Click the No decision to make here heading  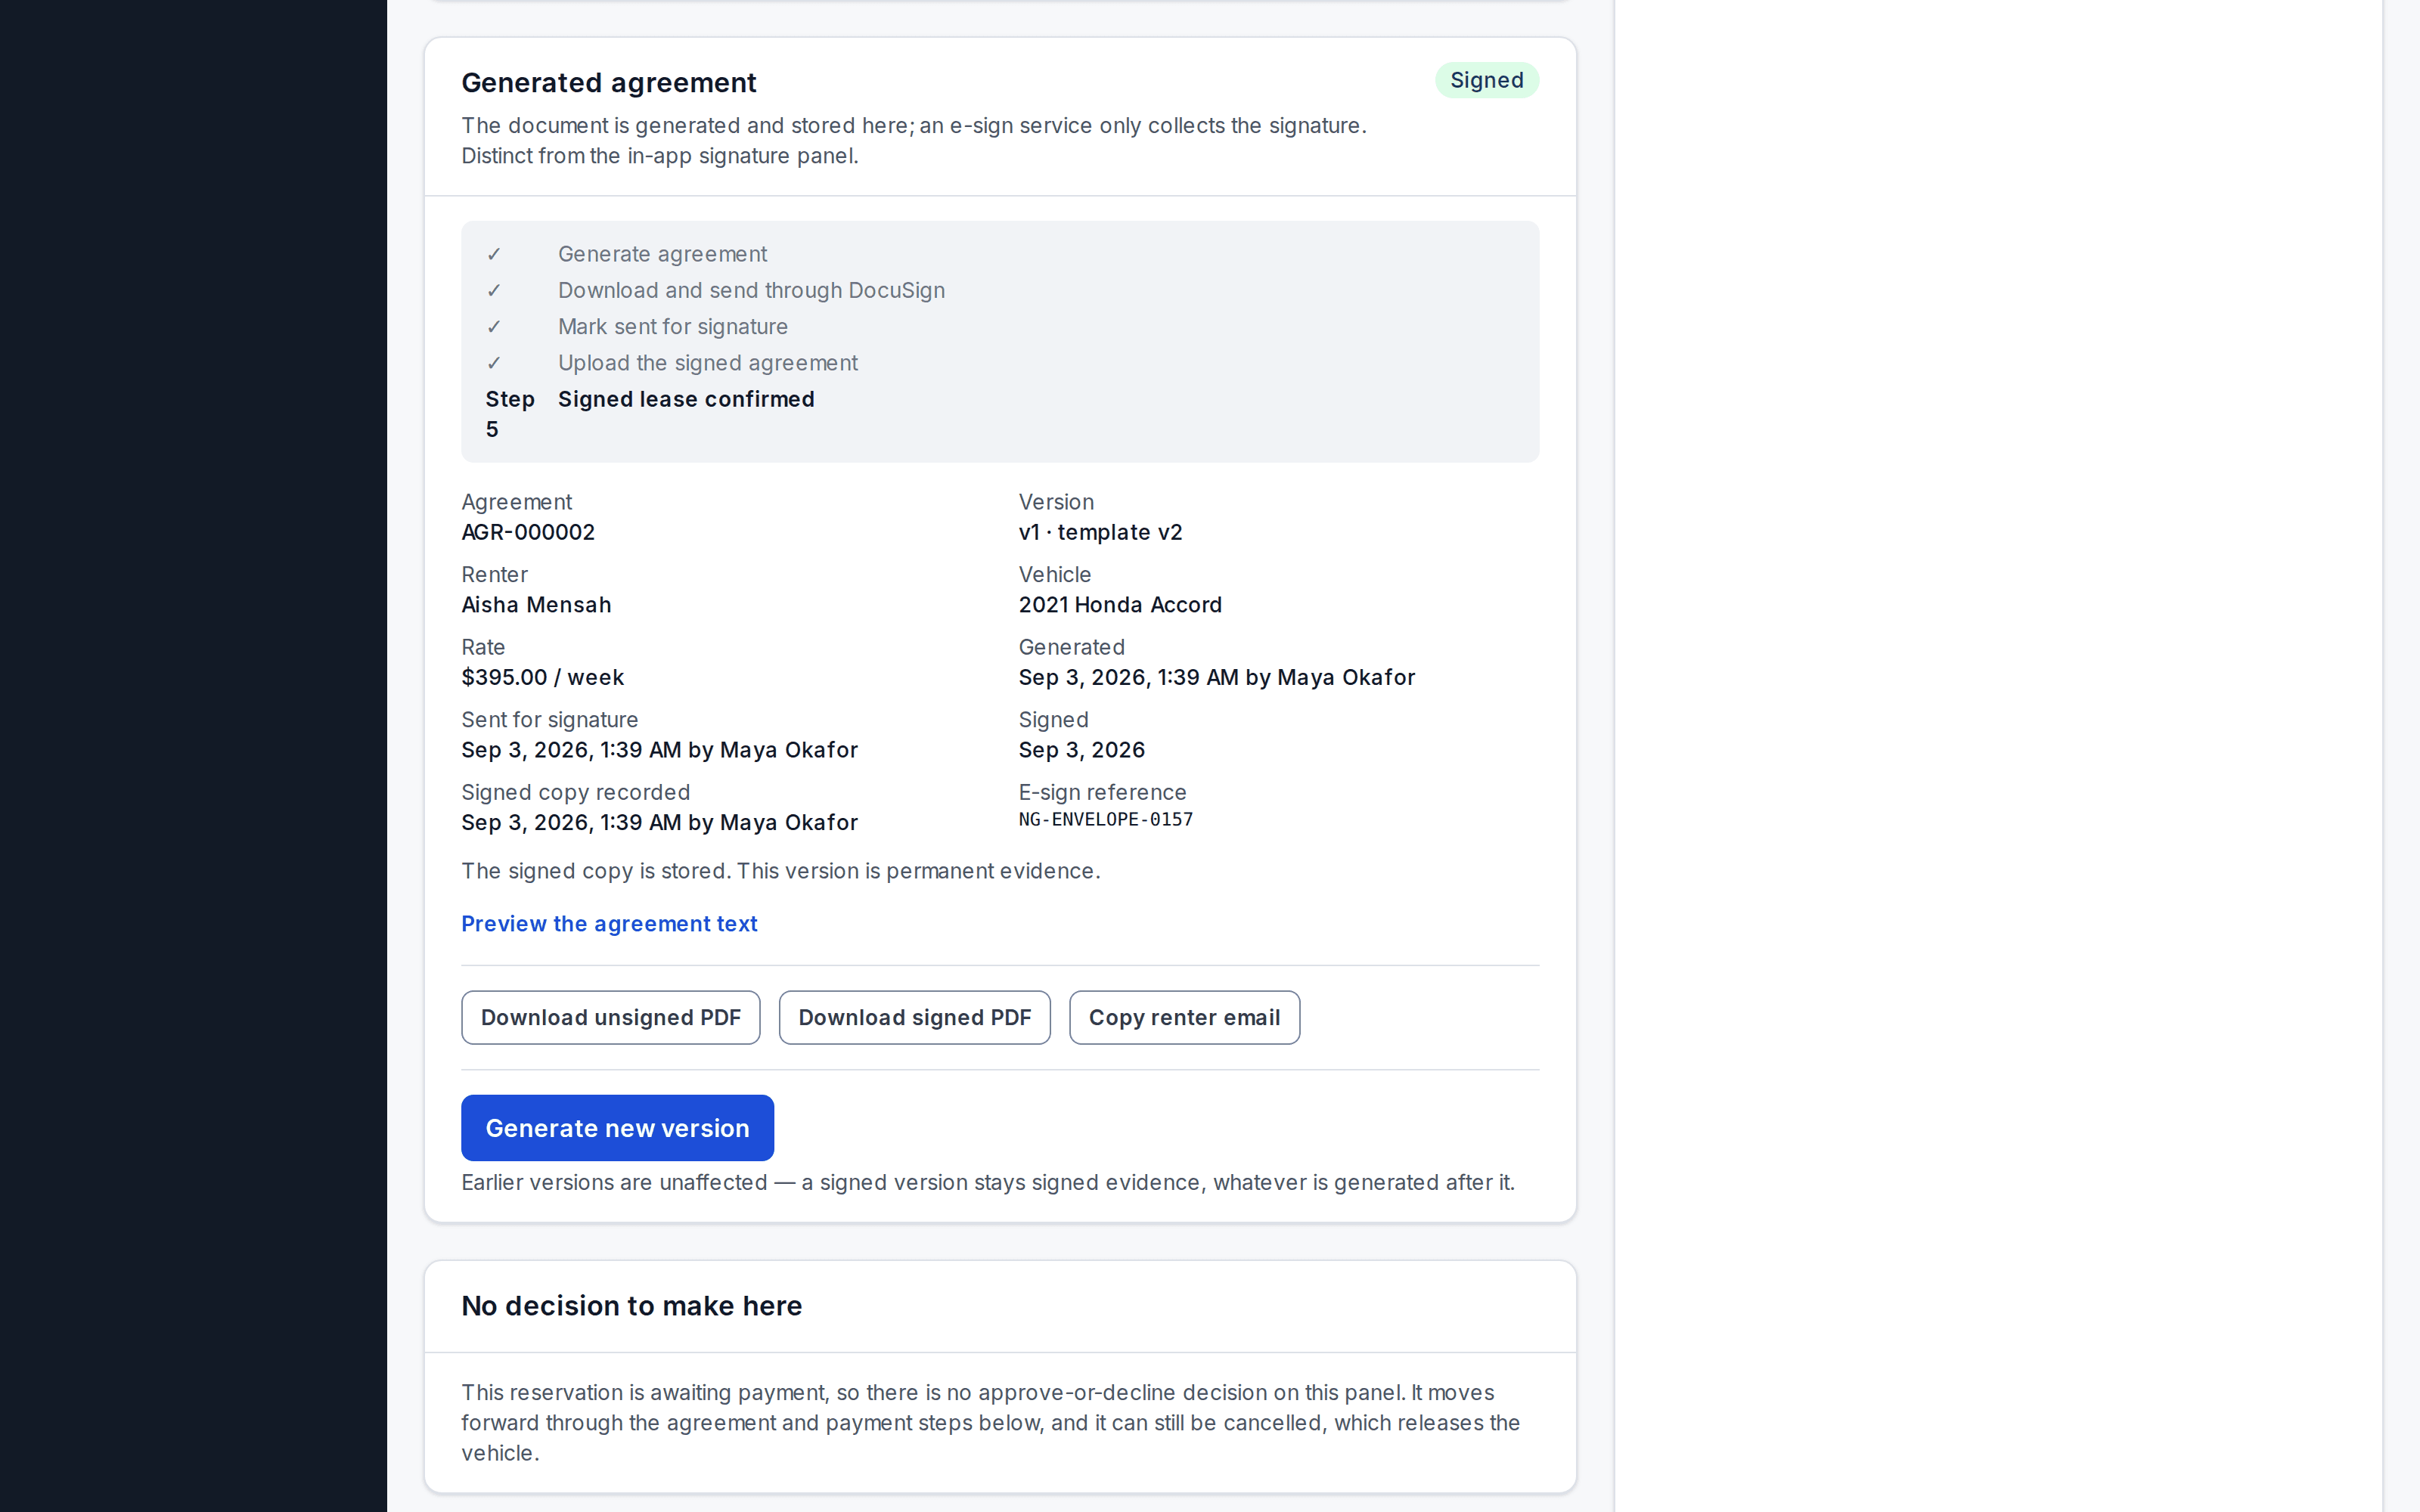631,1306
